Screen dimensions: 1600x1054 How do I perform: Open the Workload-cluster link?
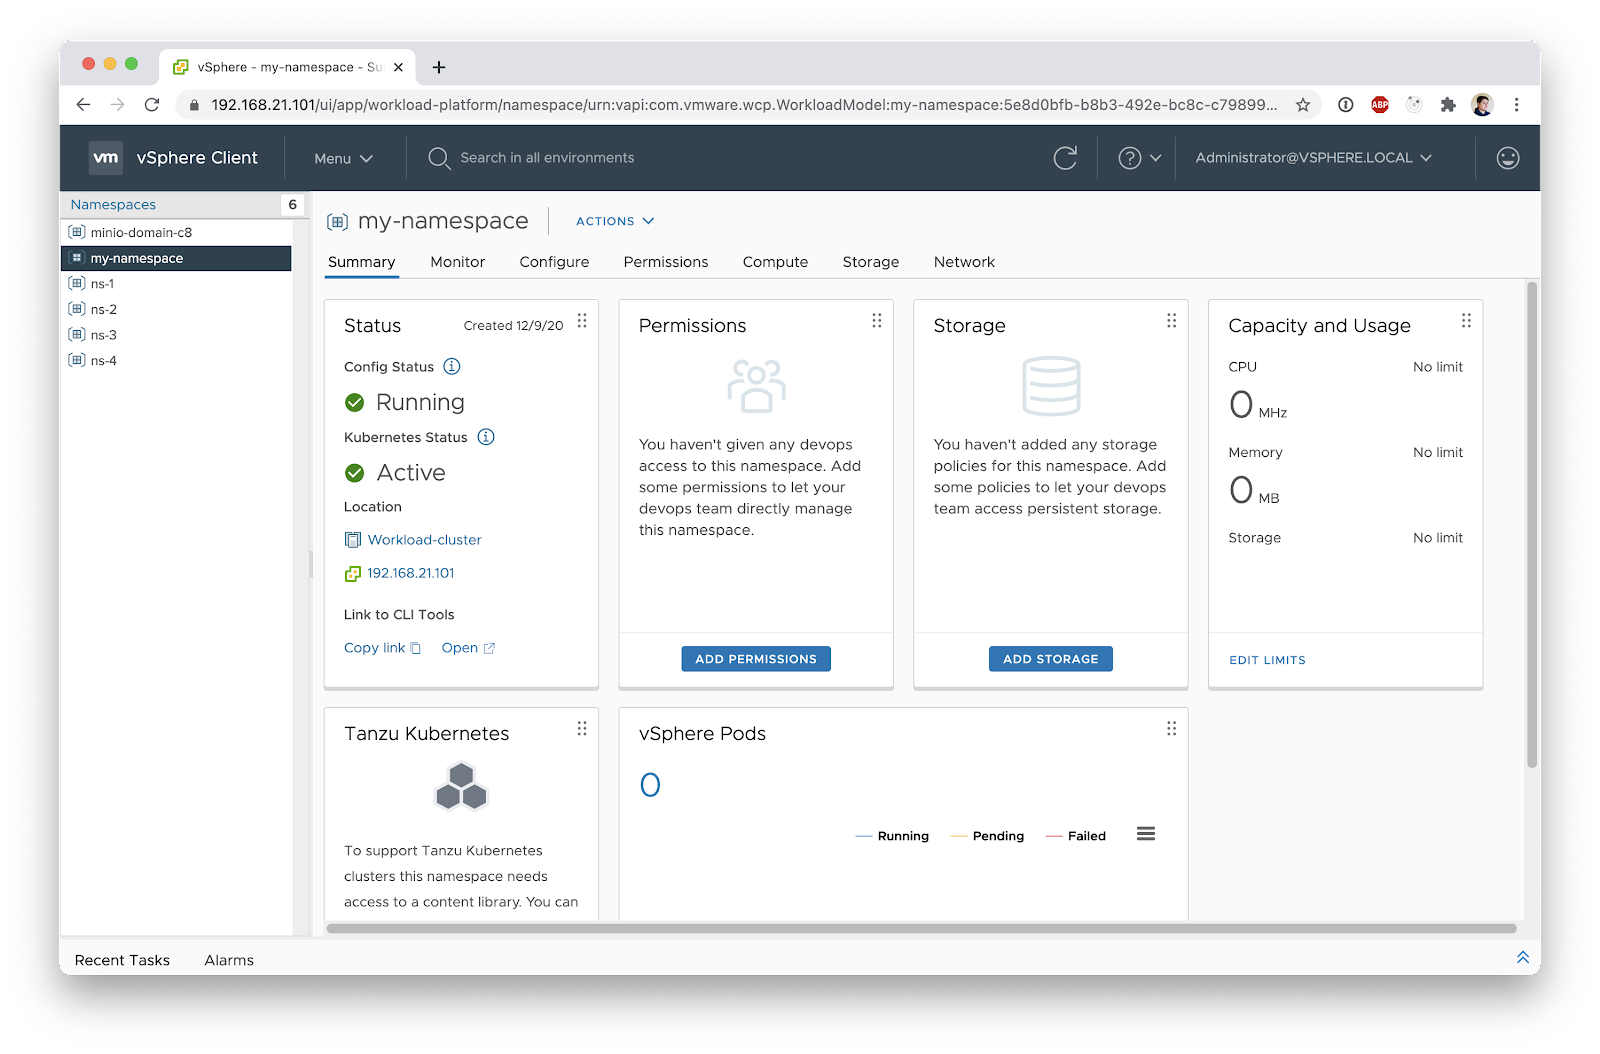pyautogui.click(x=425, y=540)
